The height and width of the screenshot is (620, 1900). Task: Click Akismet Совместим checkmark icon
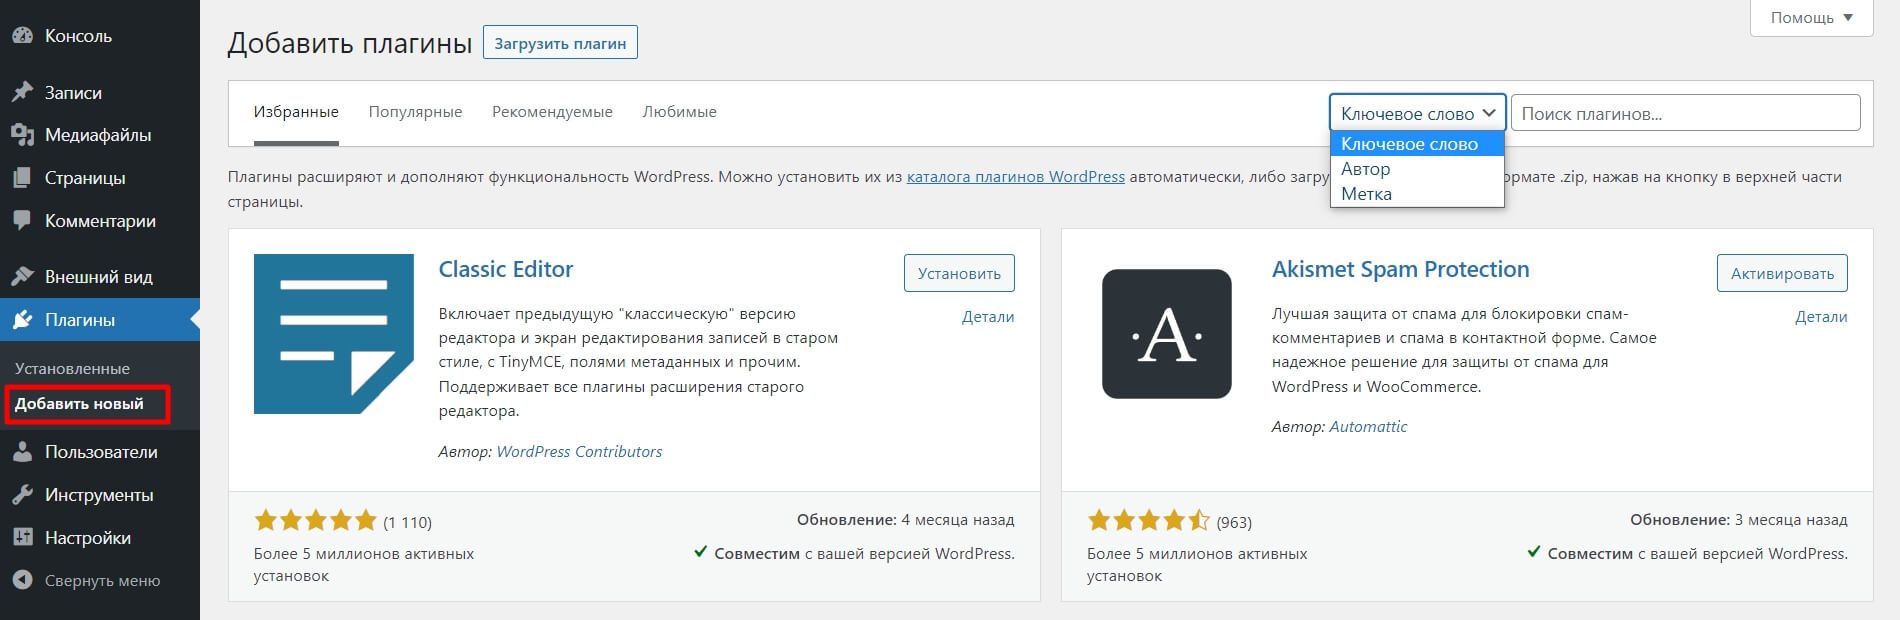click(x=1534, y=552)
